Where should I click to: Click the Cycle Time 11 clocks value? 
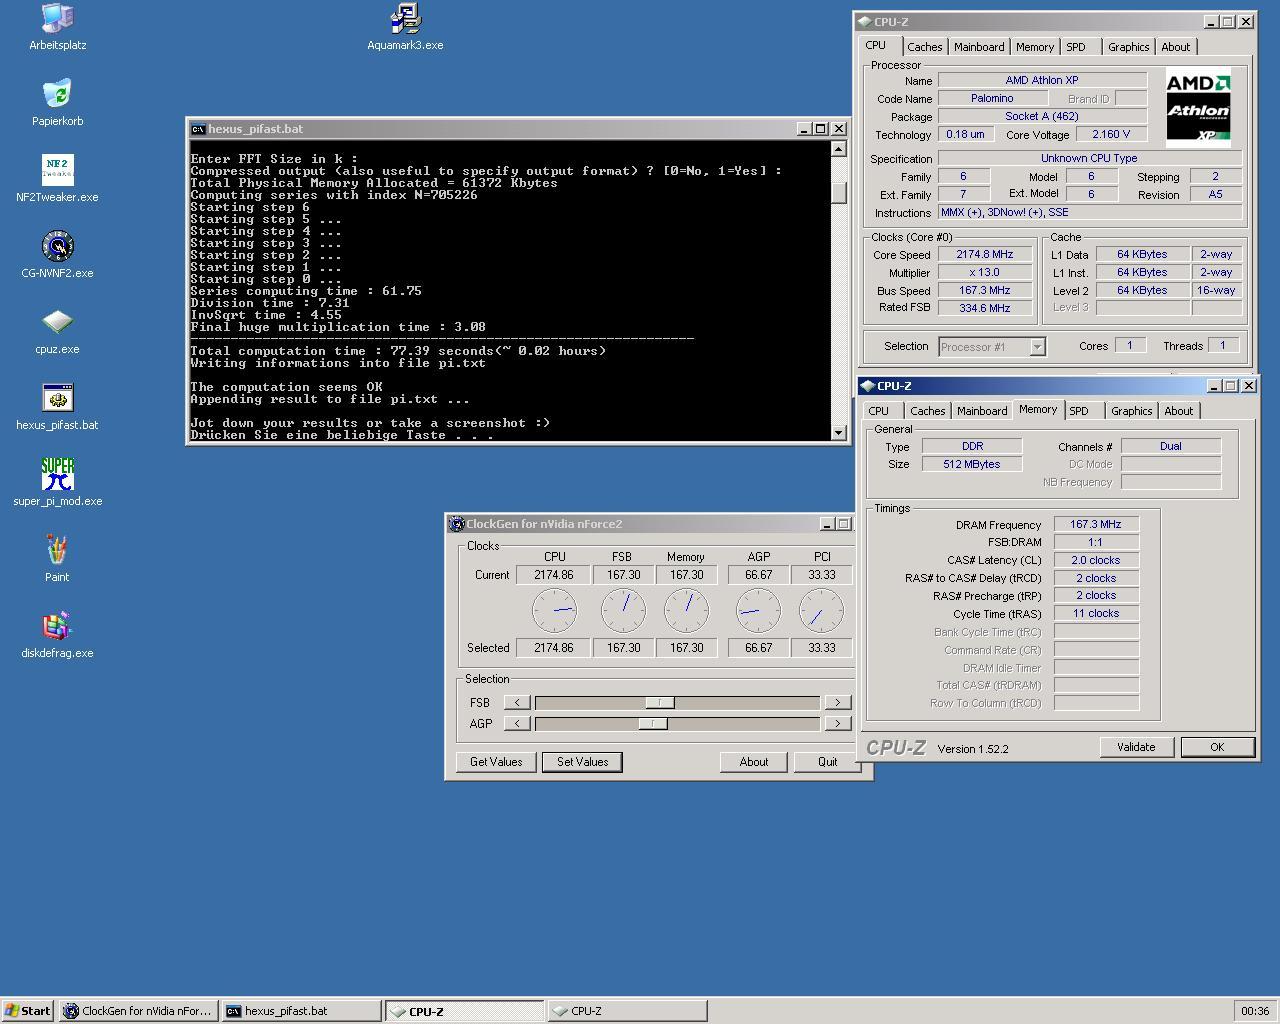pos(1096,614)
